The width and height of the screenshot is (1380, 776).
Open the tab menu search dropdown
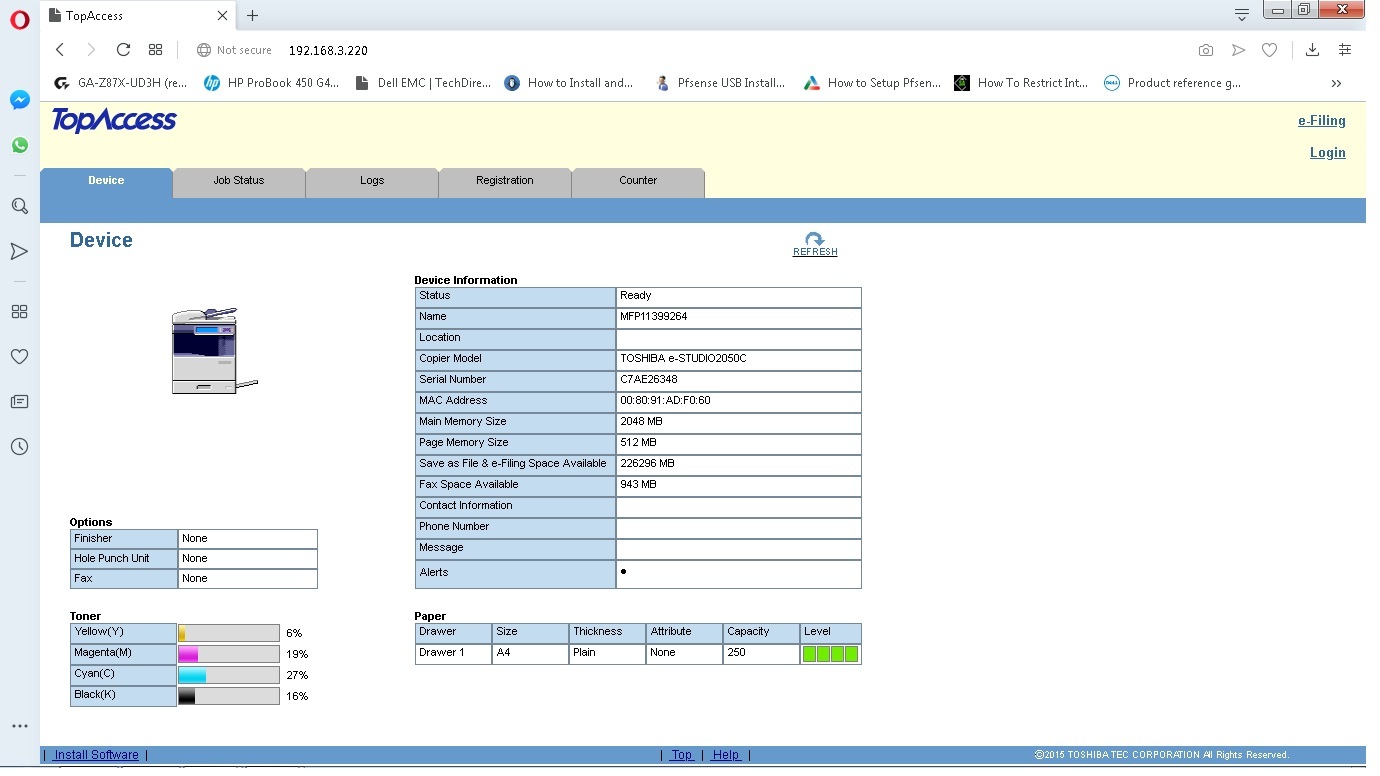click(x=1241, y=14)
